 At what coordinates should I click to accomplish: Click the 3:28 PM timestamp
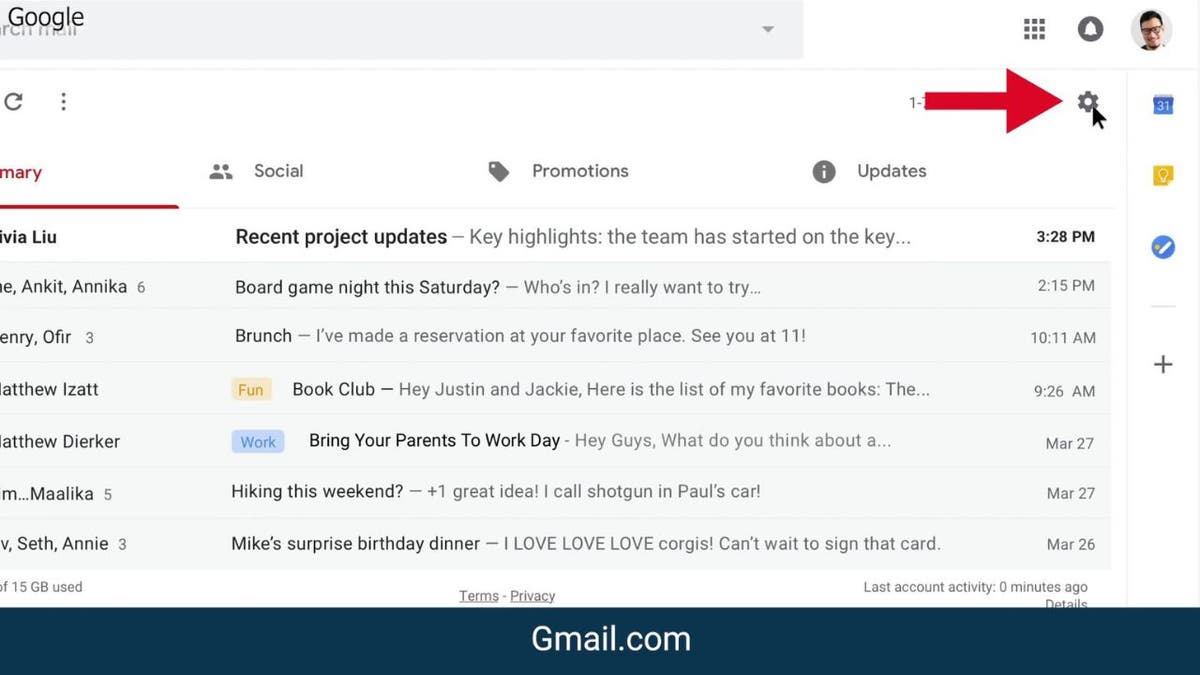[x=1065, y=237]
